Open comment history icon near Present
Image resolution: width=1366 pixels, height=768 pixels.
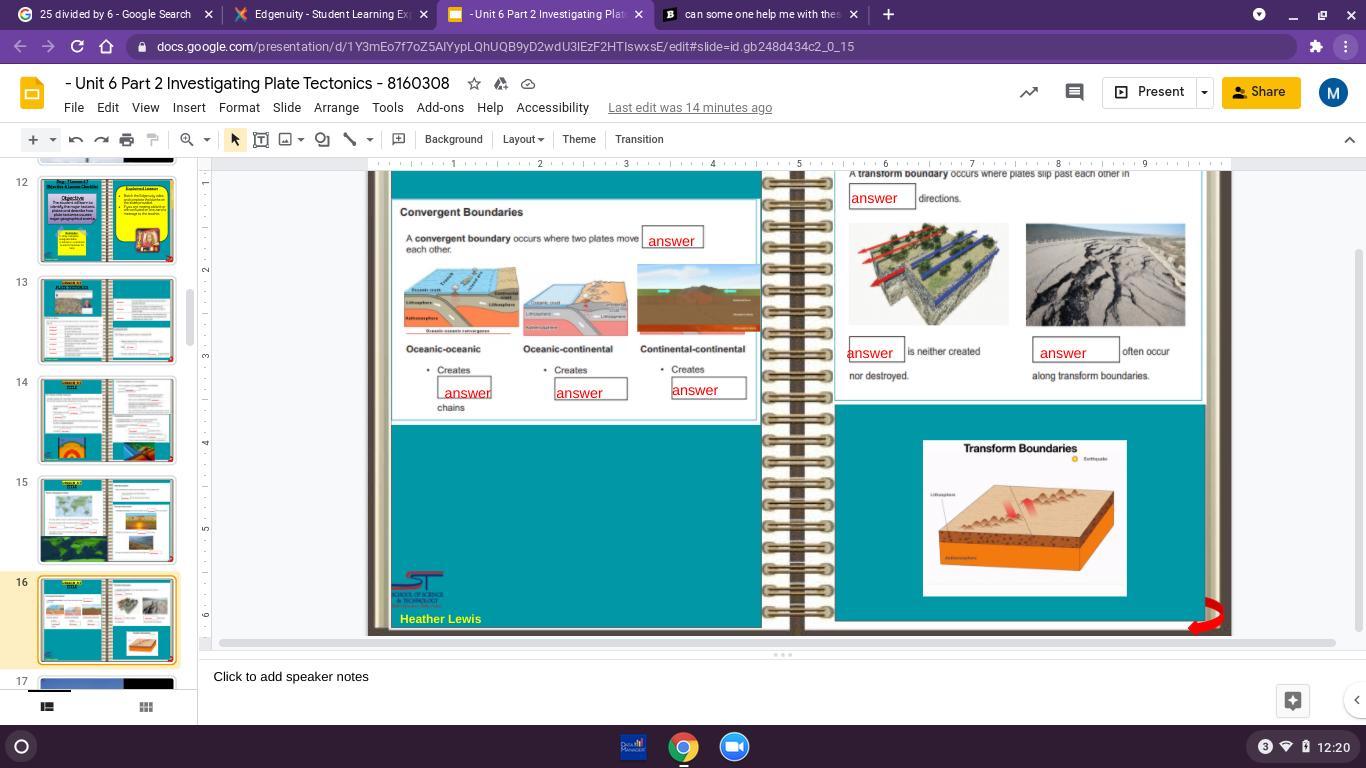point(1074,92)
